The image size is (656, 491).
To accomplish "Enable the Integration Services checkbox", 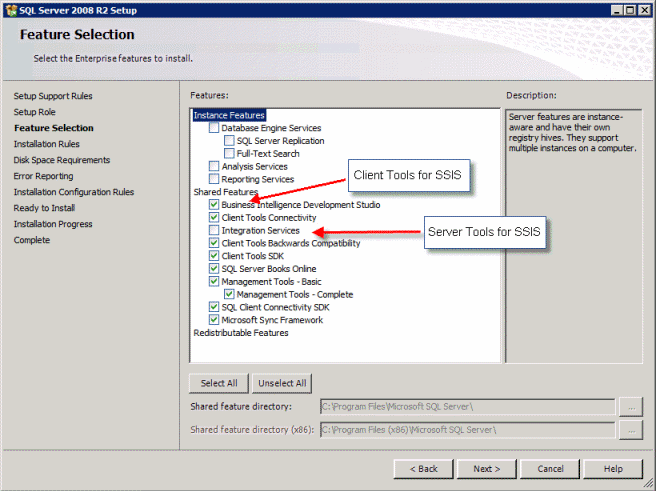I will (214, 230).
